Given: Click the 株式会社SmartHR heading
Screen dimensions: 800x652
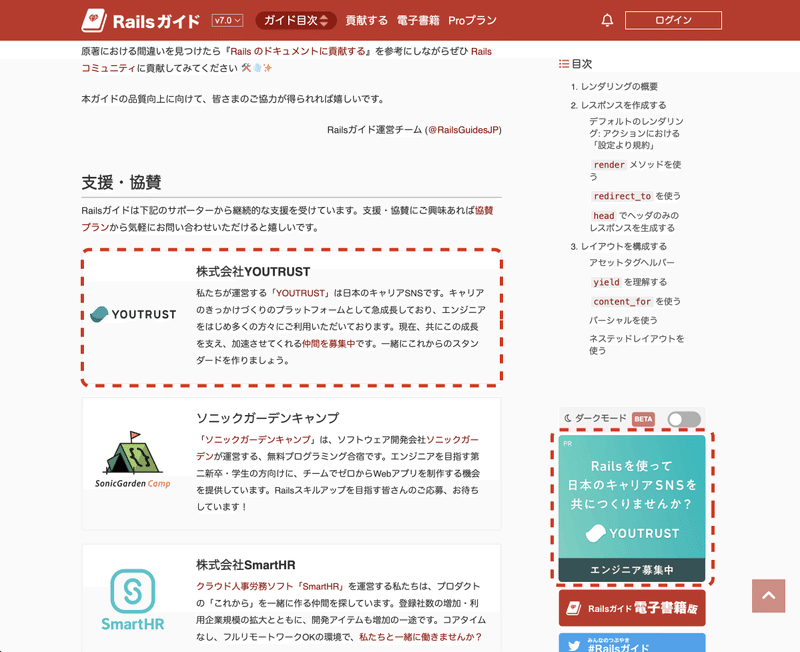Looking at the screenshot, I should tap(246, 565).
